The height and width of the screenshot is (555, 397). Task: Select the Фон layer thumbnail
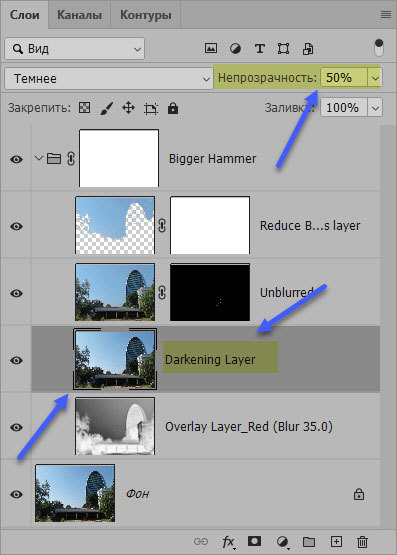coord(75,493)
